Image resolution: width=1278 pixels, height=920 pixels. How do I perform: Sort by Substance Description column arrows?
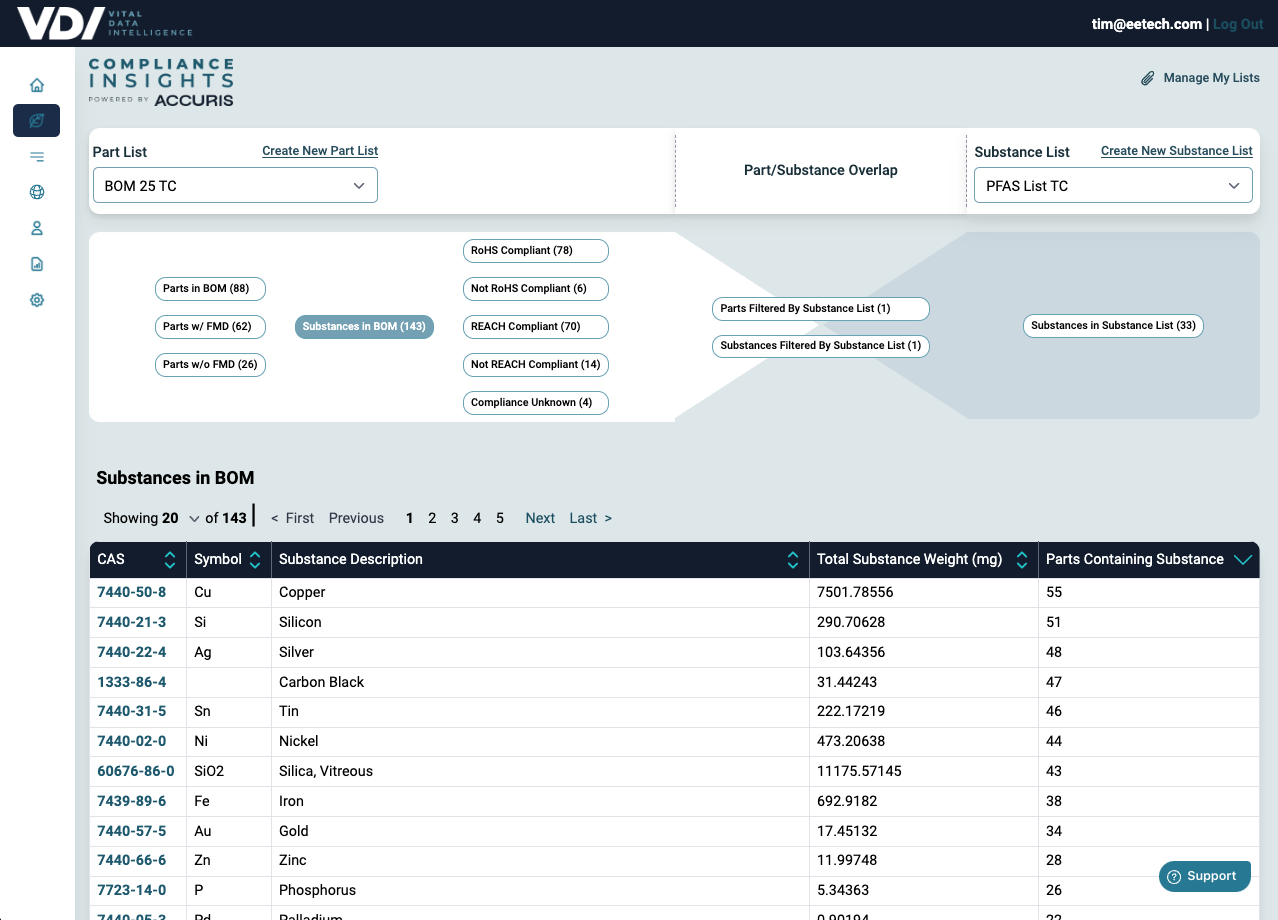point(793,560)
